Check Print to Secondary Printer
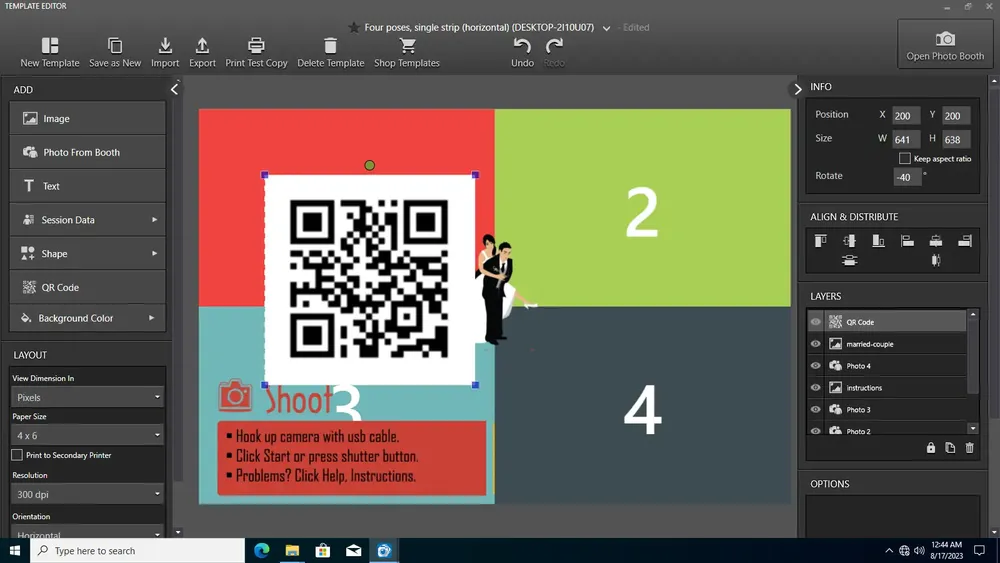This screenshot has height=563, width=1000. (17, 455)
